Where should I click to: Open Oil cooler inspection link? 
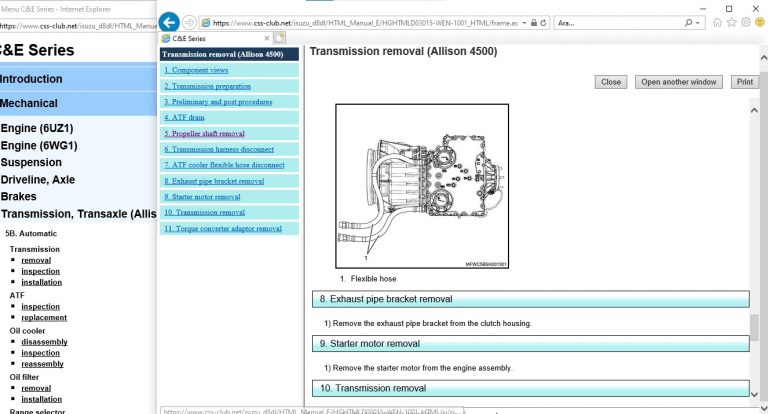pos(40,353)
